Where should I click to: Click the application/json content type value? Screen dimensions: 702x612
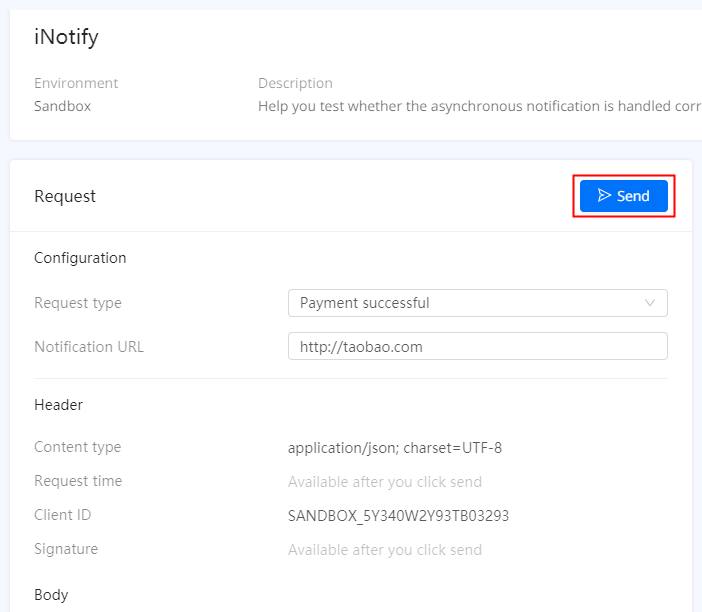395,448
